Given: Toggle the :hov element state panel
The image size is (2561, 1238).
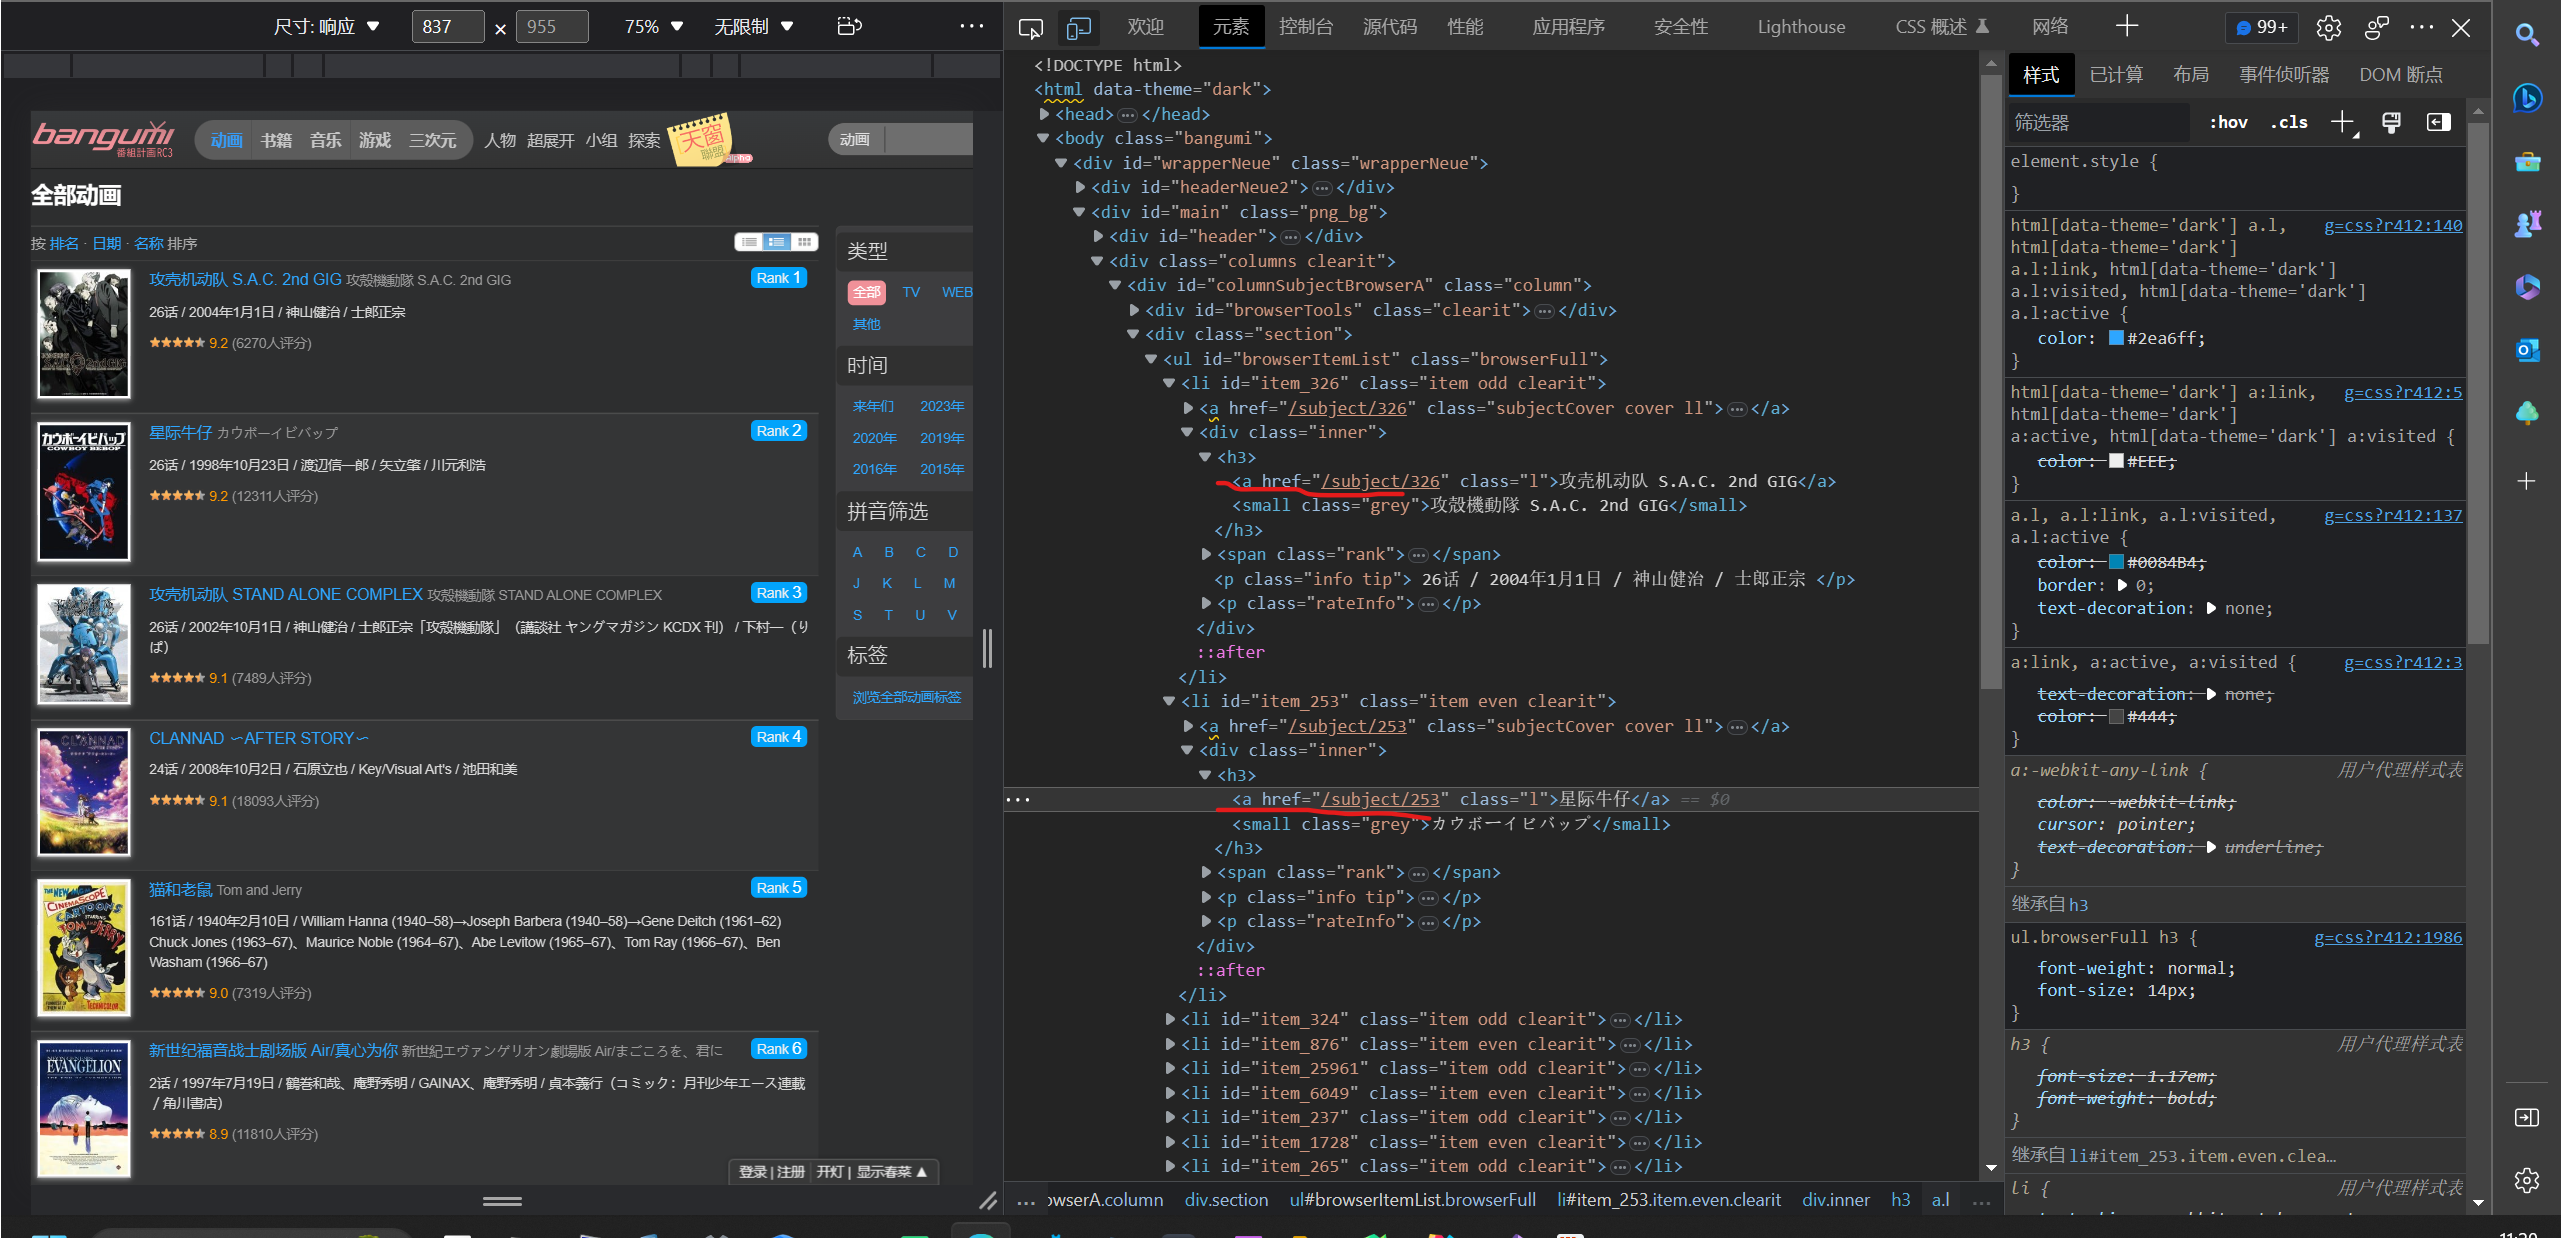Looking at the screenshot, I should tap(2228, 122).
